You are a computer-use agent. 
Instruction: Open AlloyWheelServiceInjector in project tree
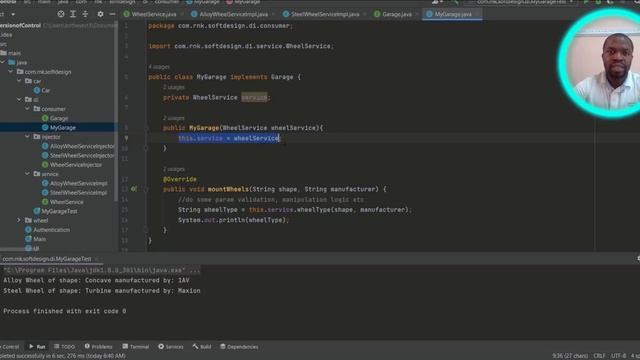click(x=82, y=146)
